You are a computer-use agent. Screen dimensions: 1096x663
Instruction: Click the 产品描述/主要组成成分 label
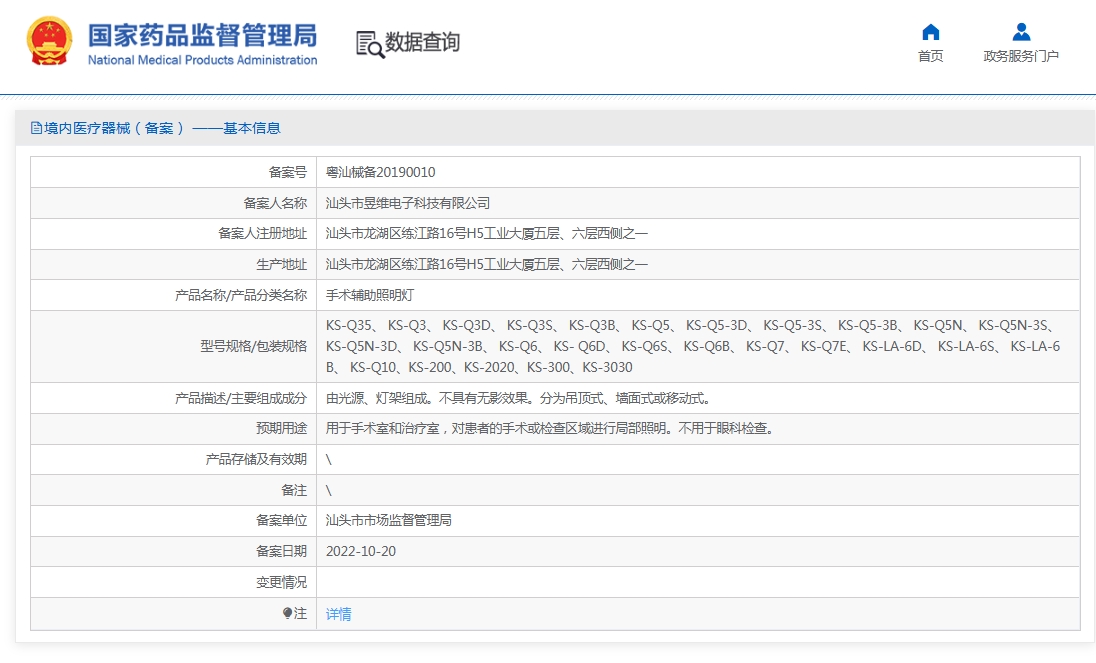[x=240, y=398]
